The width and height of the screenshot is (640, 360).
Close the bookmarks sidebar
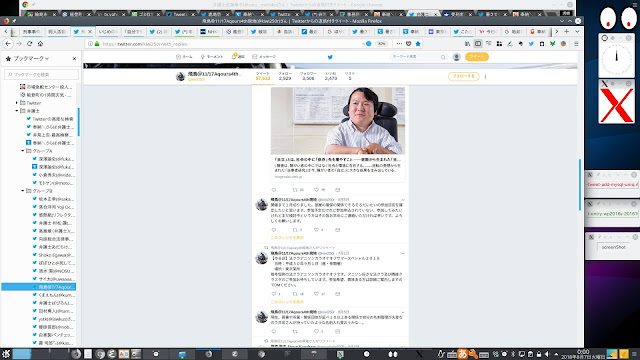[74, 59]
